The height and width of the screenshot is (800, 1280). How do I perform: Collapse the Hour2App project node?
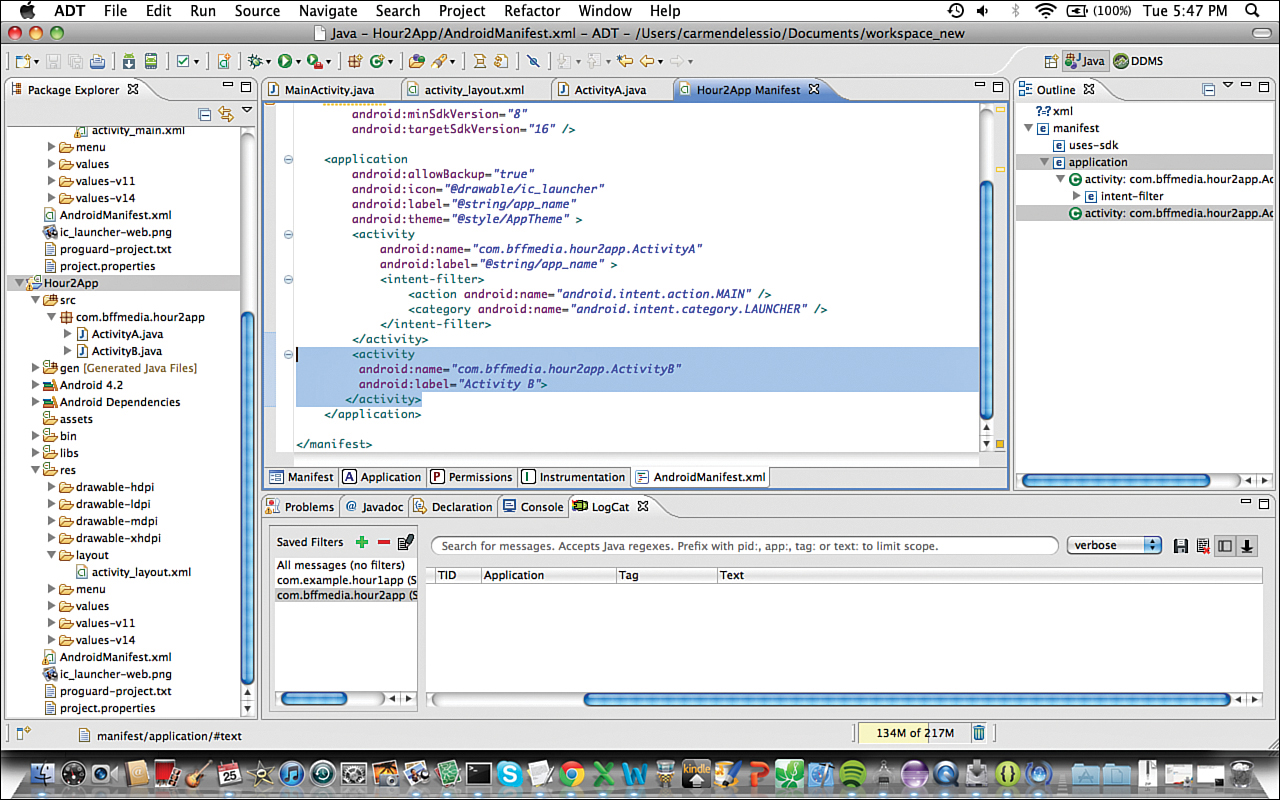click(20, 283)
